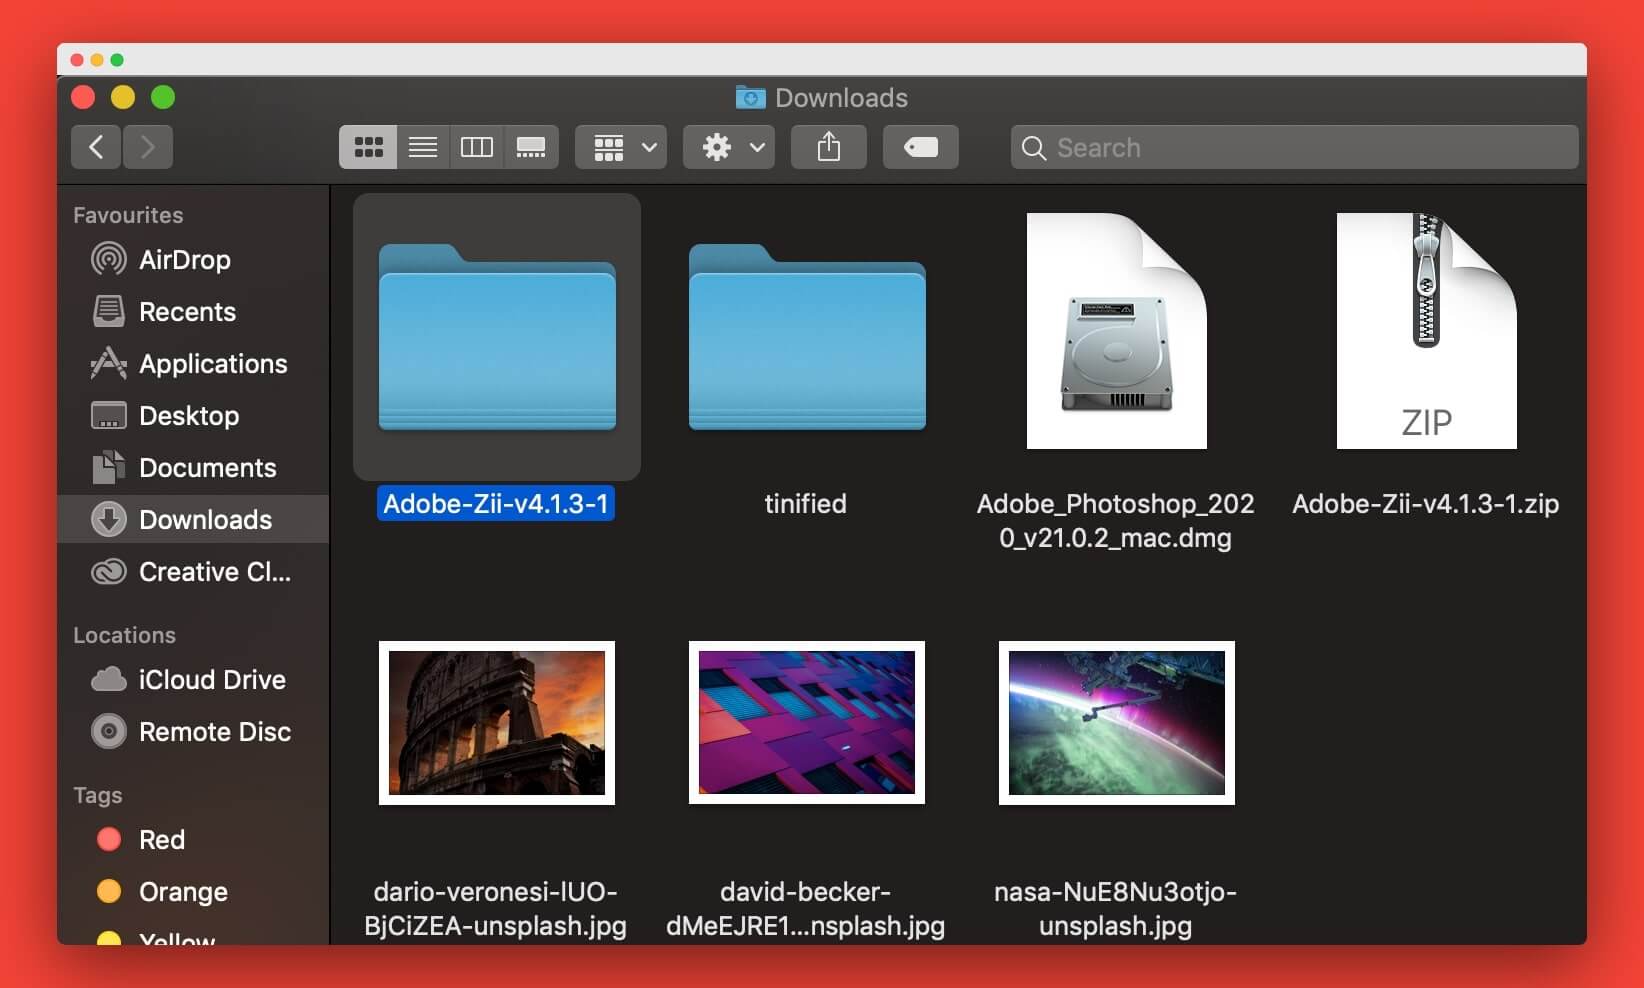Click the nasa-NuE8Nu3otjo-unsplash.jpg file name

1116,908
